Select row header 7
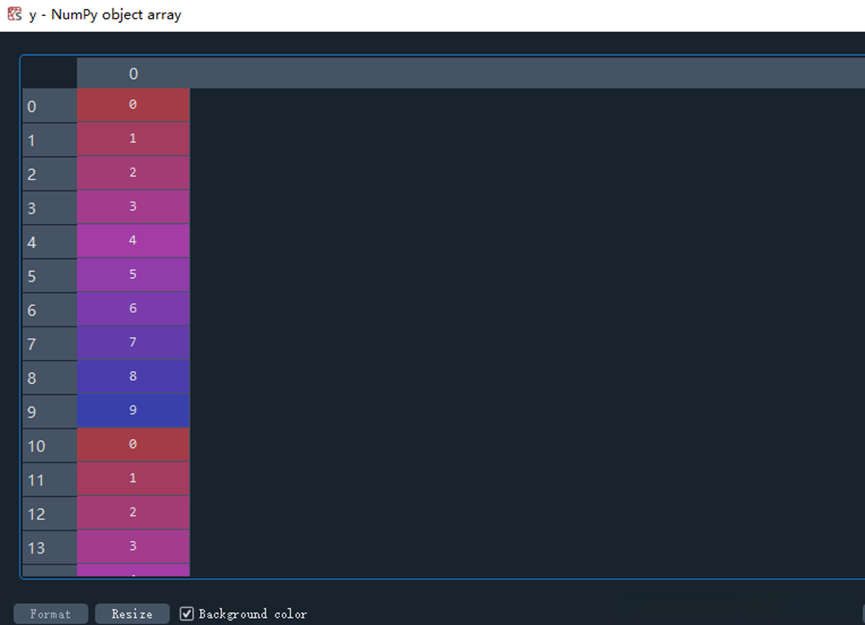Image resolution: width=865 pixels, height=625 pixels. (x=50, y=344)
